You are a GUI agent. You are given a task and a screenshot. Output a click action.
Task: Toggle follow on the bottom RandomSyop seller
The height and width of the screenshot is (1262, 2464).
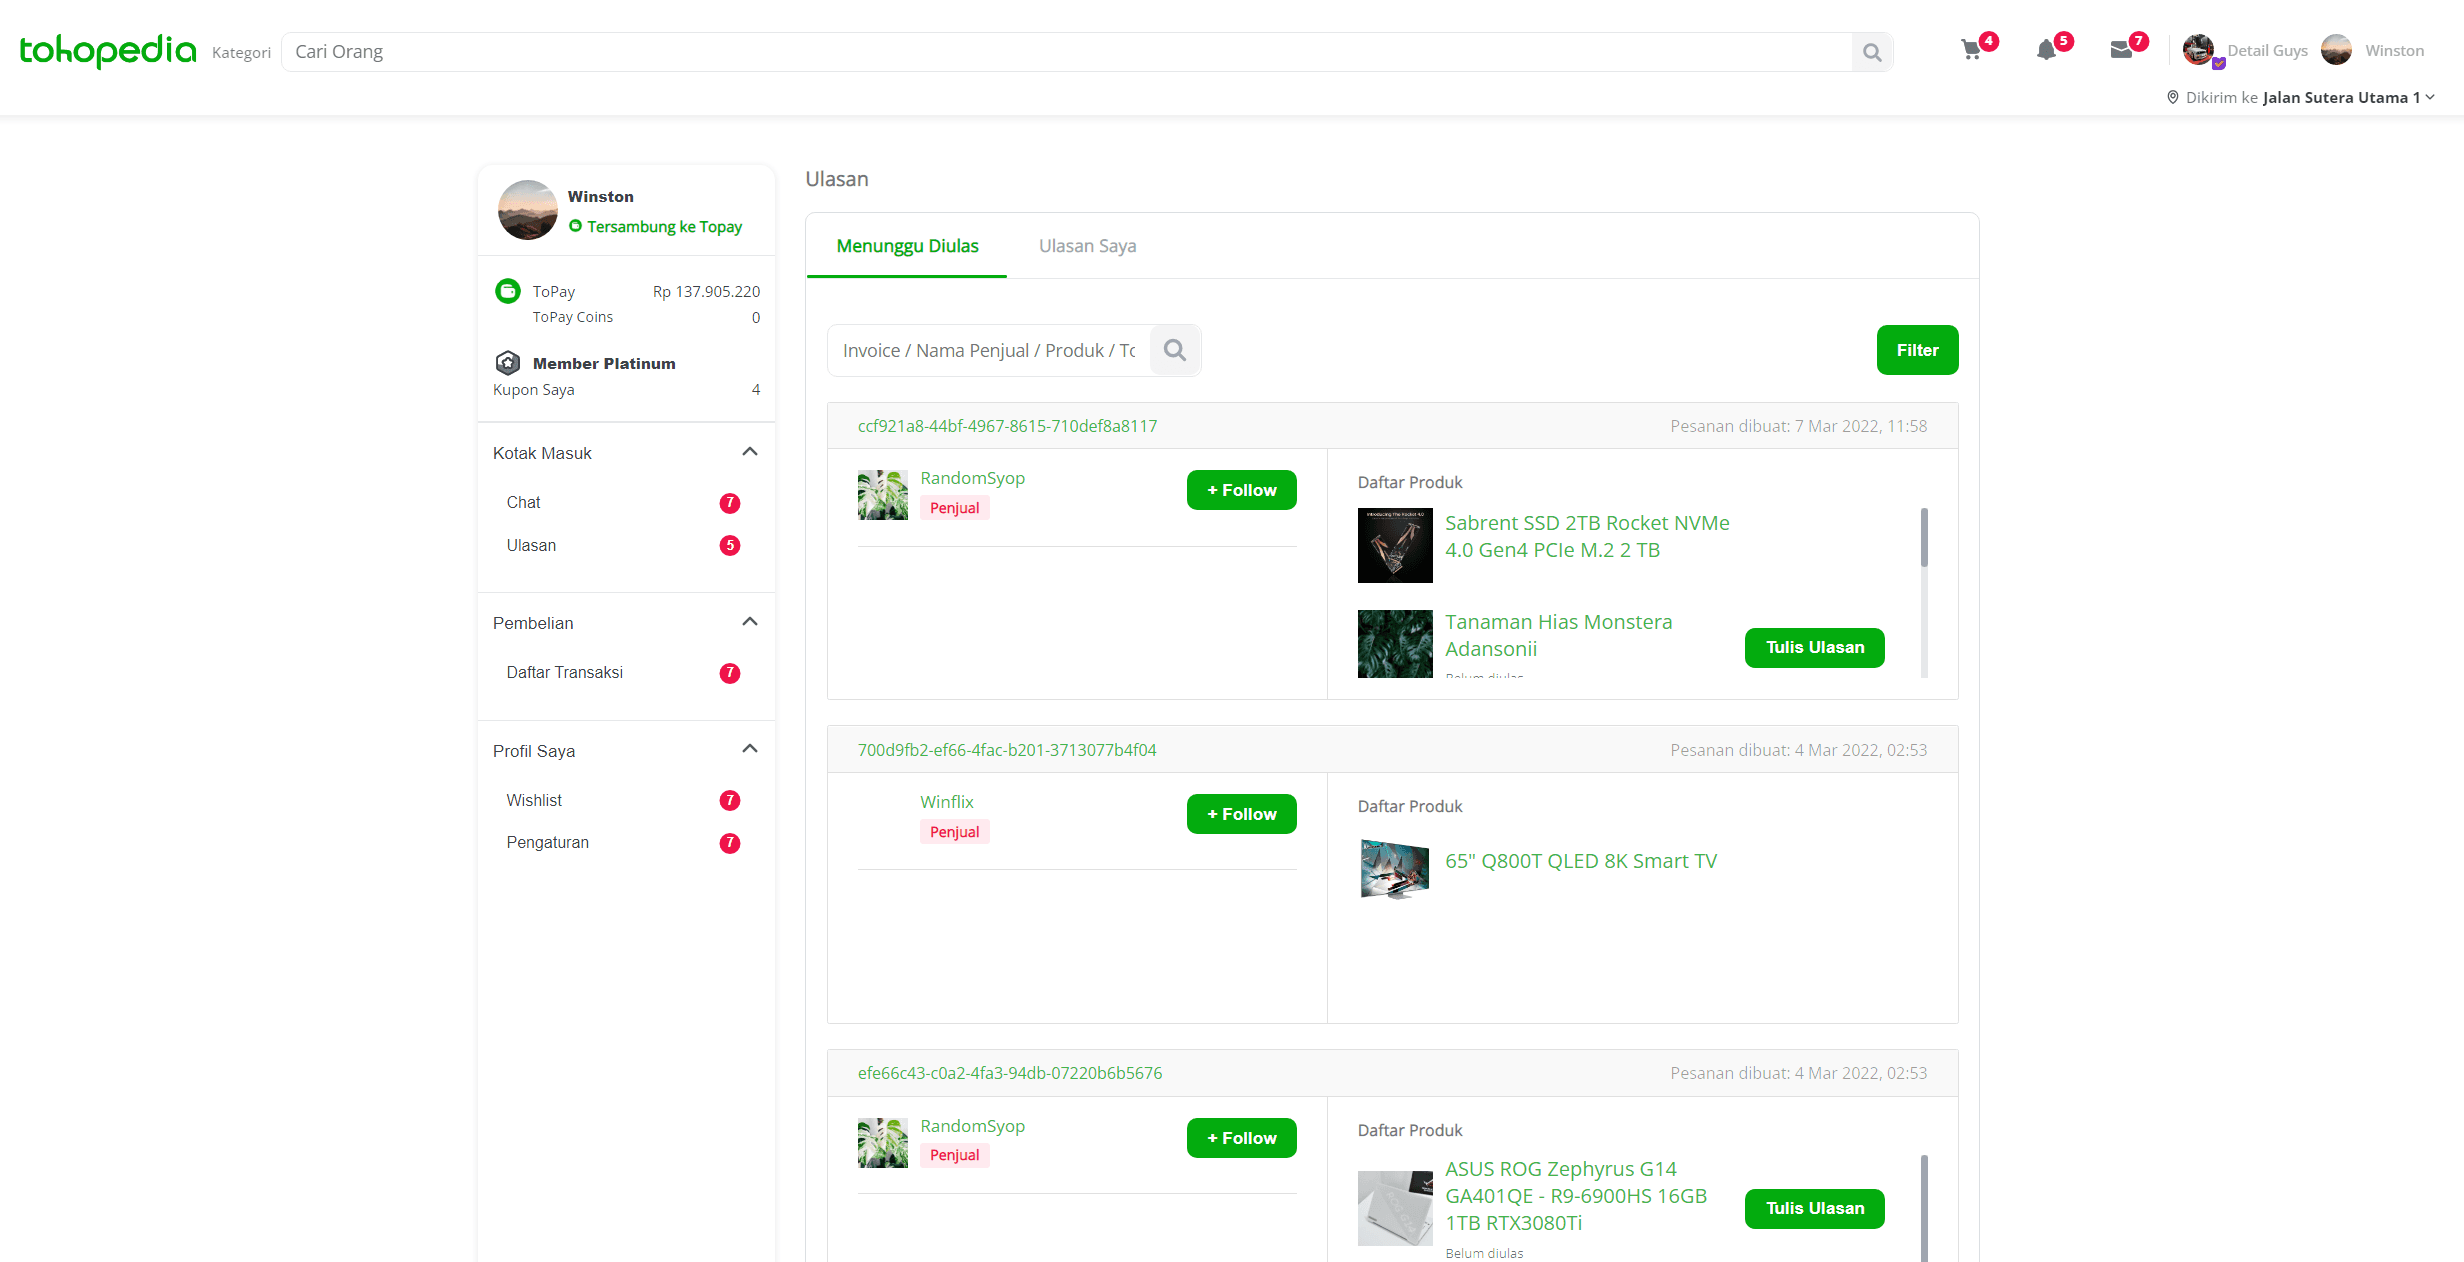pos(1241,1137)
